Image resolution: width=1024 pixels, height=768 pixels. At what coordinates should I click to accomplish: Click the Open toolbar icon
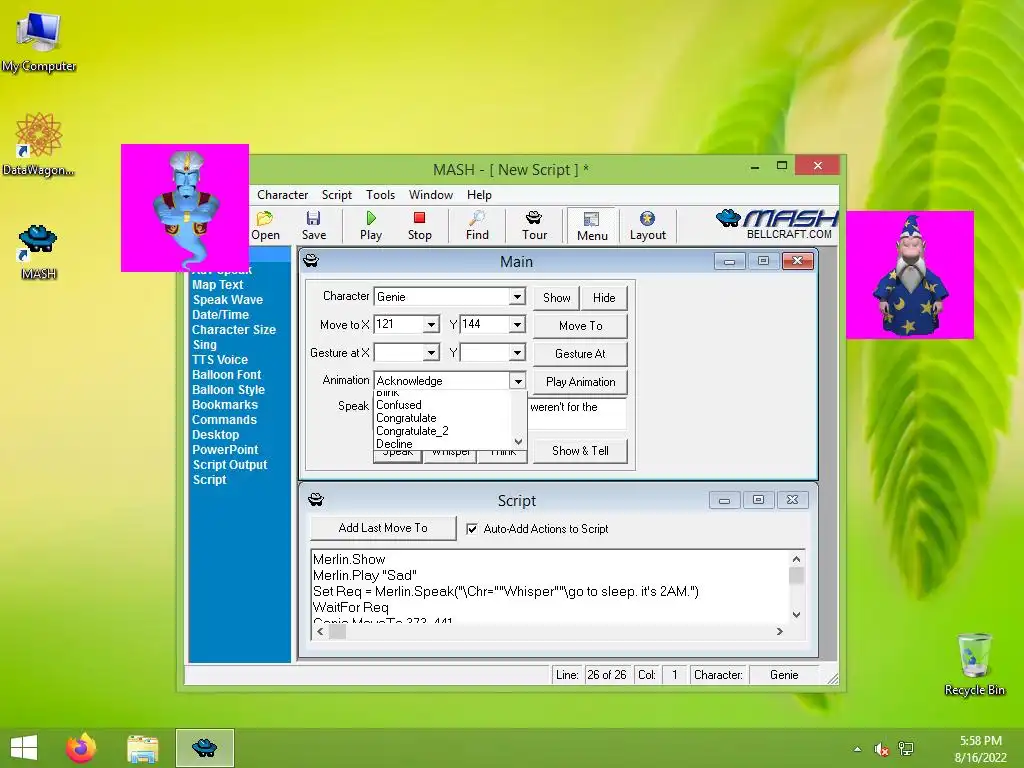click(x=265, y=225)
